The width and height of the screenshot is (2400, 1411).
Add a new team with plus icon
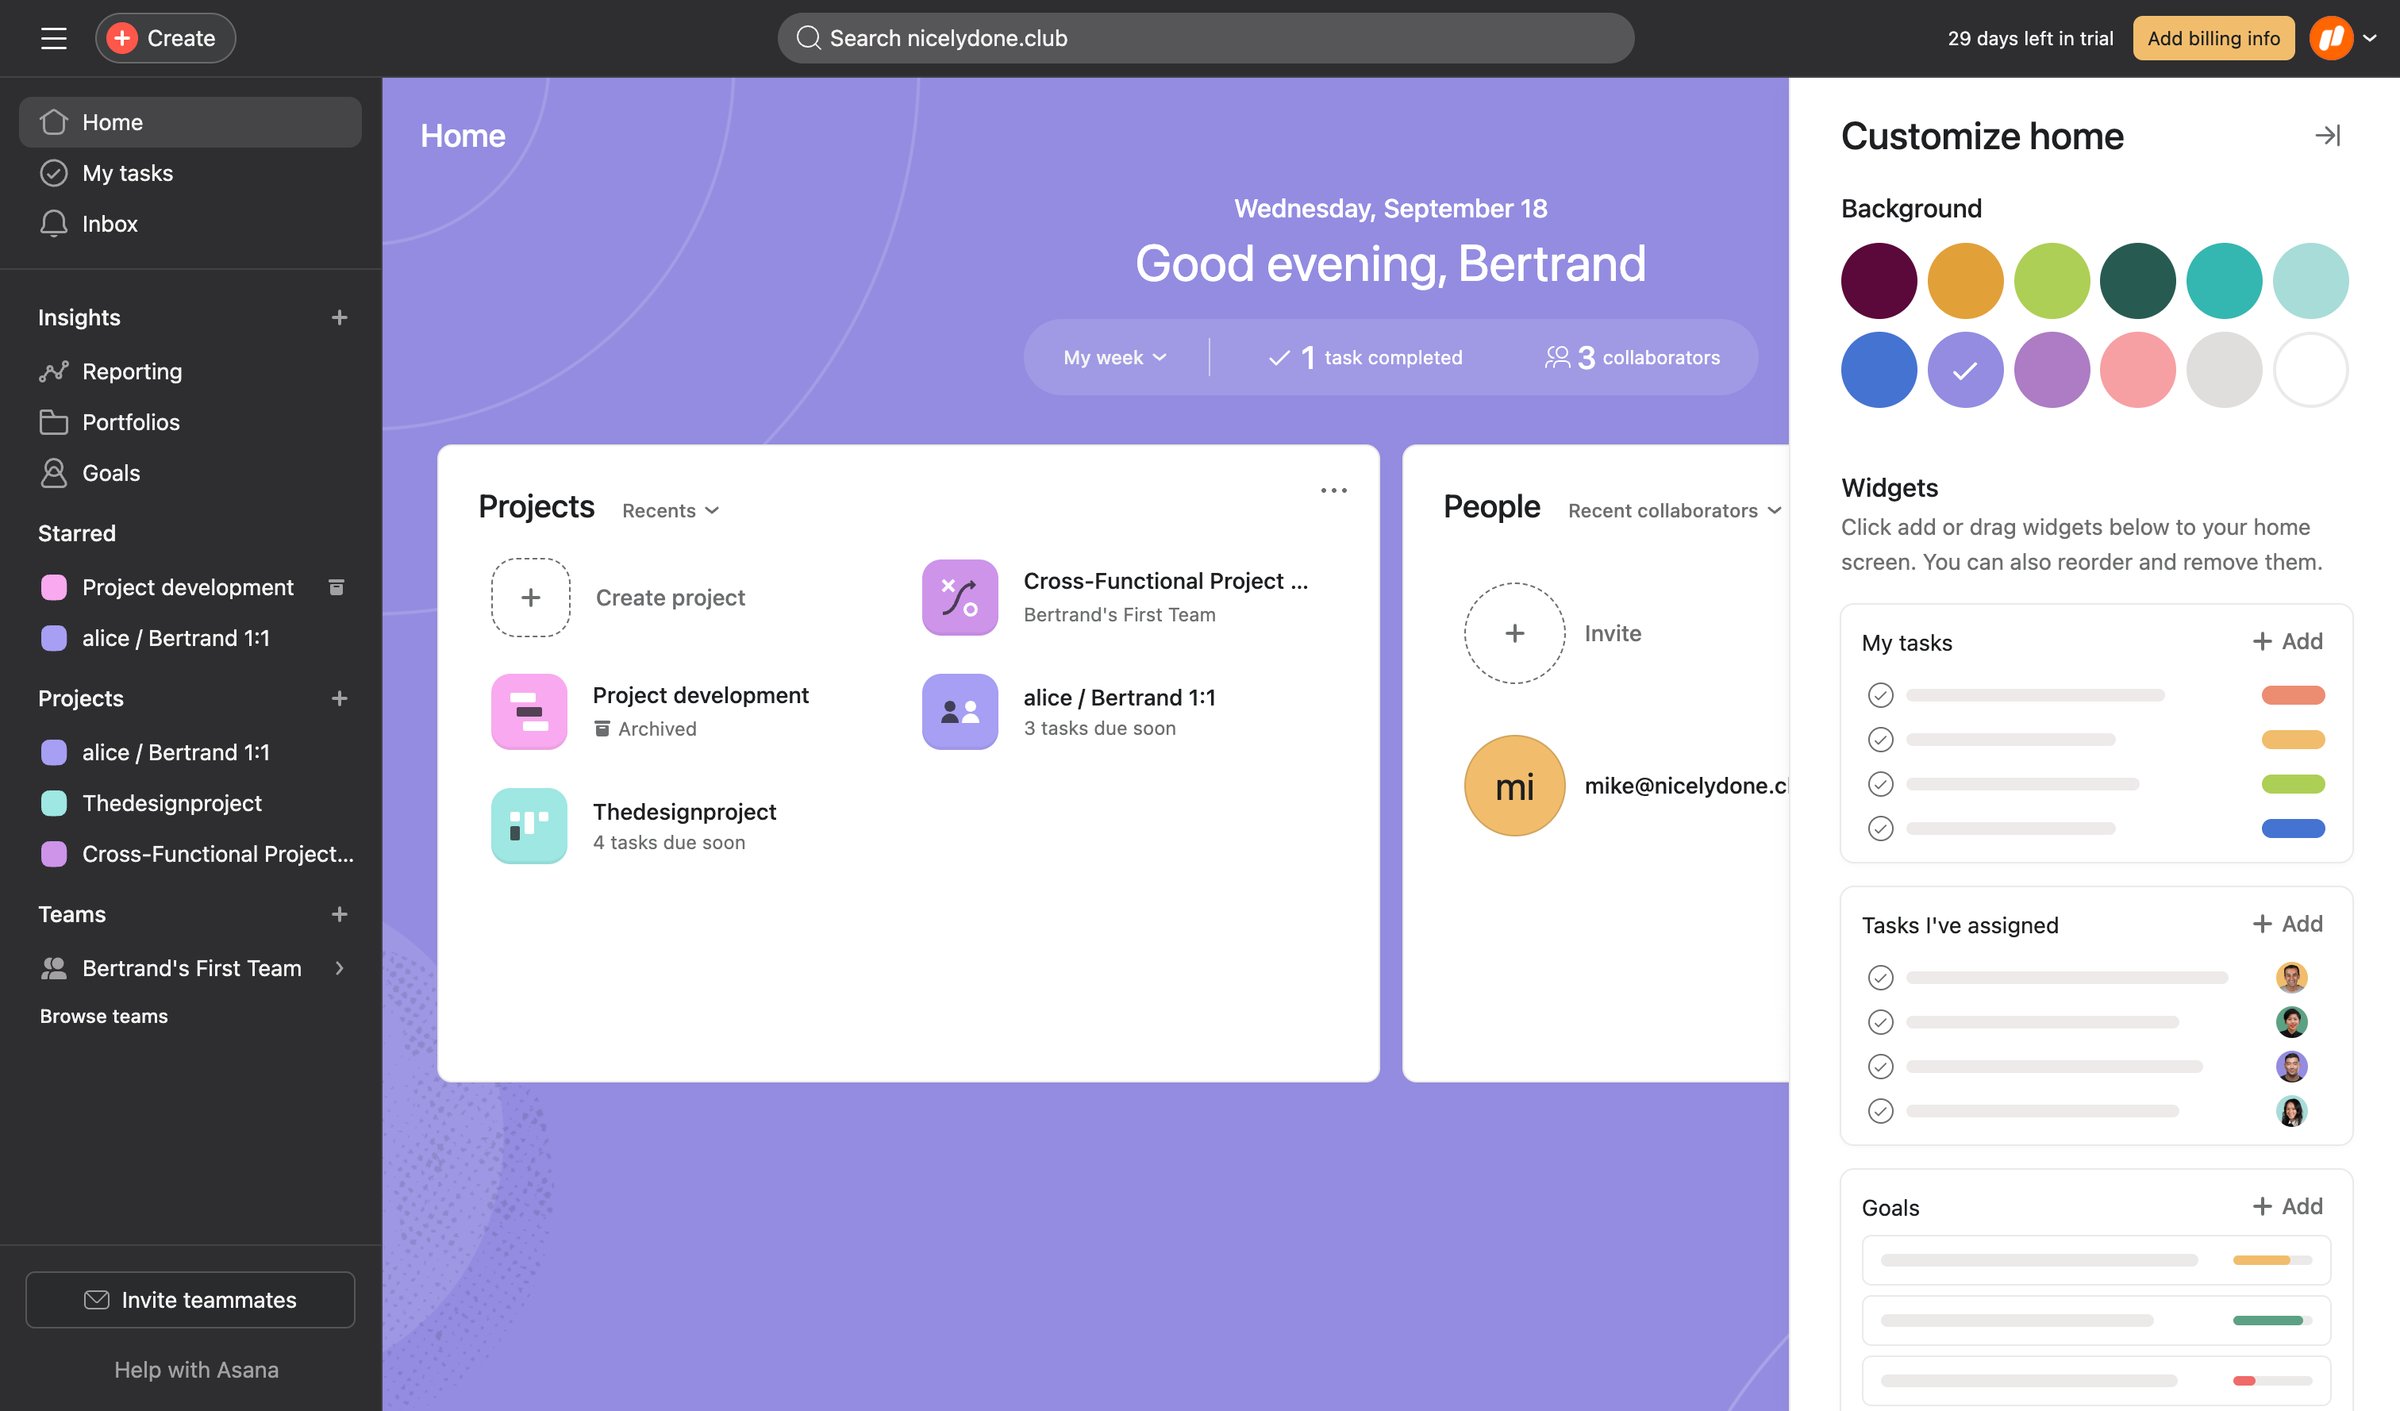339,914
